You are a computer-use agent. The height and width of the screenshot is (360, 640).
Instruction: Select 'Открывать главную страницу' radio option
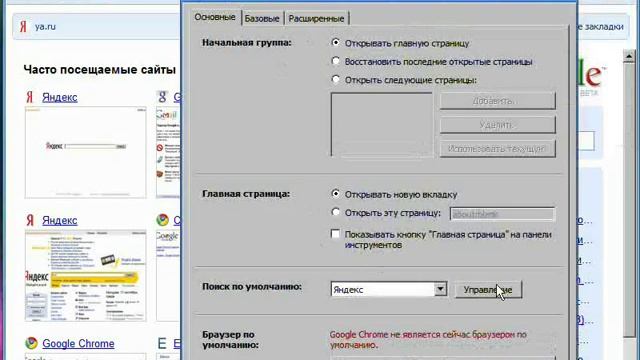click(336, 42)
